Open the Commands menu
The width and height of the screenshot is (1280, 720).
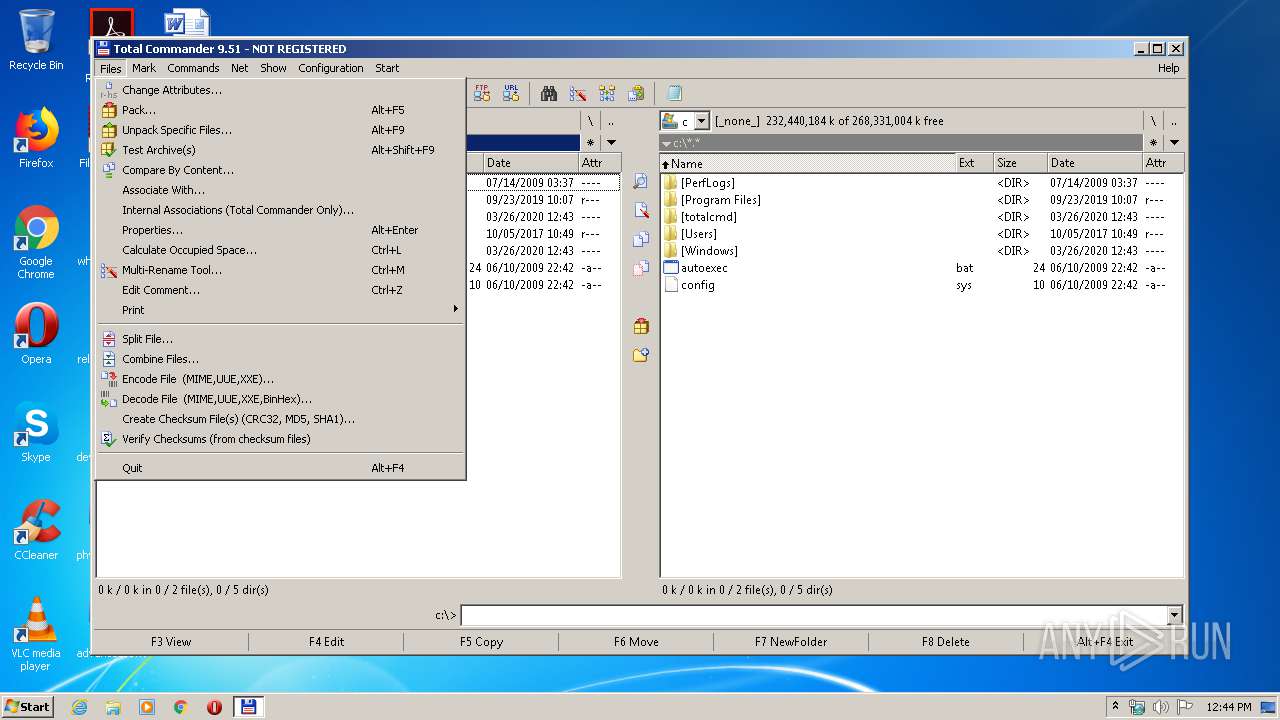[x=193, y=68]
